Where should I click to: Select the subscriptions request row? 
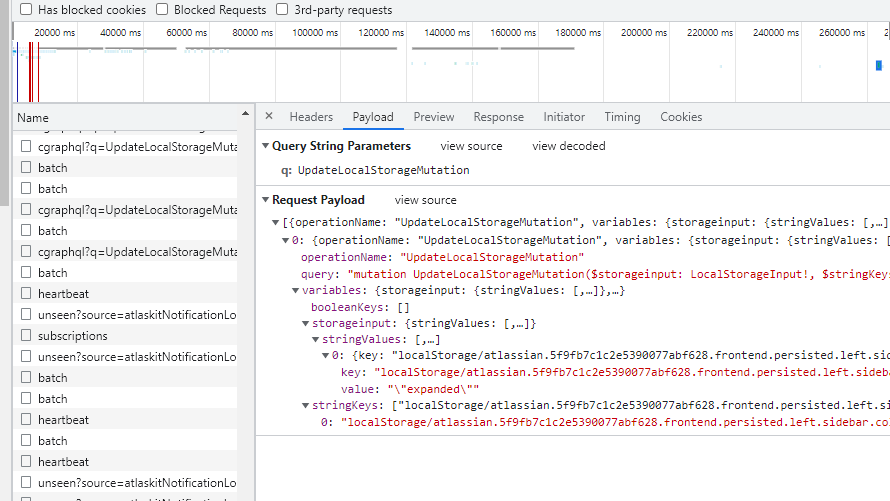coord(73,336)
